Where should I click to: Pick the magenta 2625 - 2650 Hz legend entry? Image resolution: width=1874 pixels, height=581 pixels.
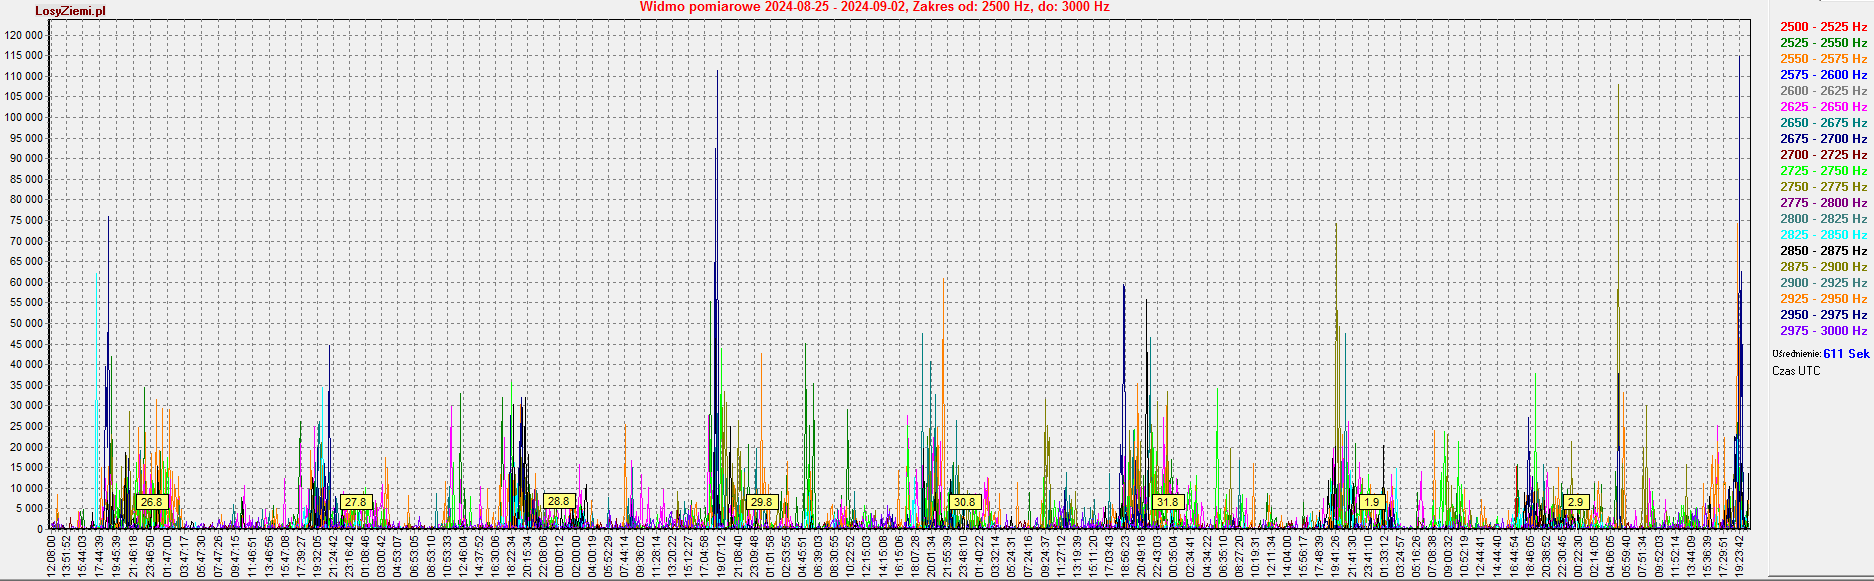coord(1822,107)
